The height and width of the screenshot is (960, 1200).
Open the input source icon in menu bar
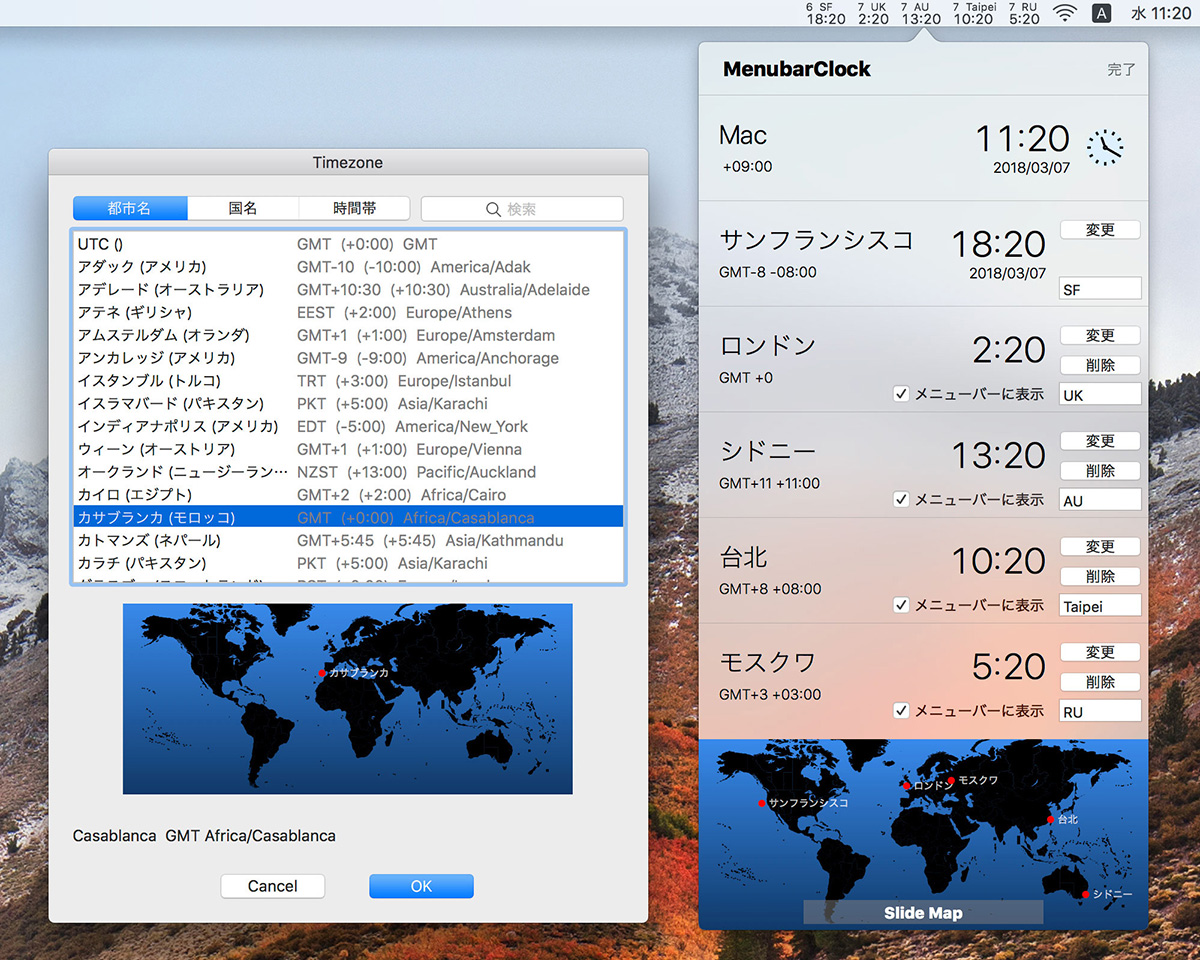[x=1101, y=13]
